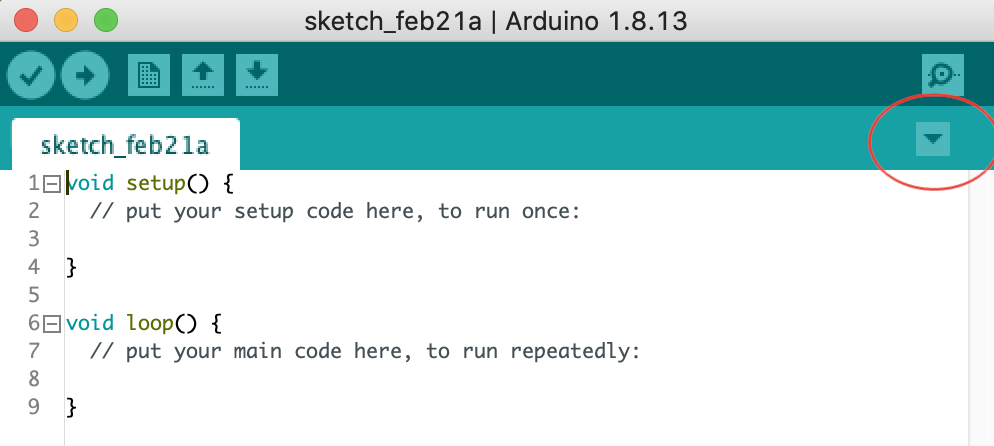Collapse the loop() function fold marker
The width and height of the screenshot is (994, 446).
[52, 324]
